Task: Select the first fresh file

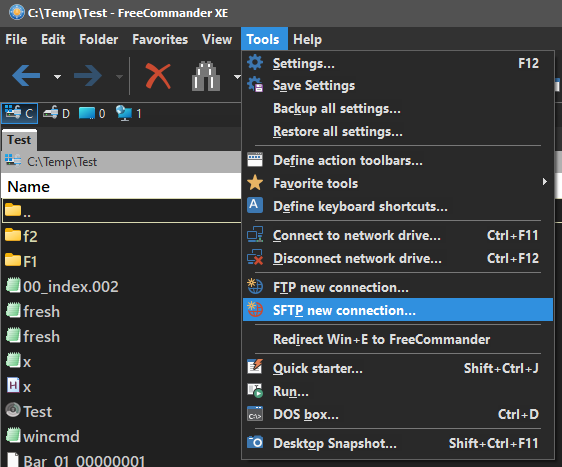Action: (x=33, y=311)
